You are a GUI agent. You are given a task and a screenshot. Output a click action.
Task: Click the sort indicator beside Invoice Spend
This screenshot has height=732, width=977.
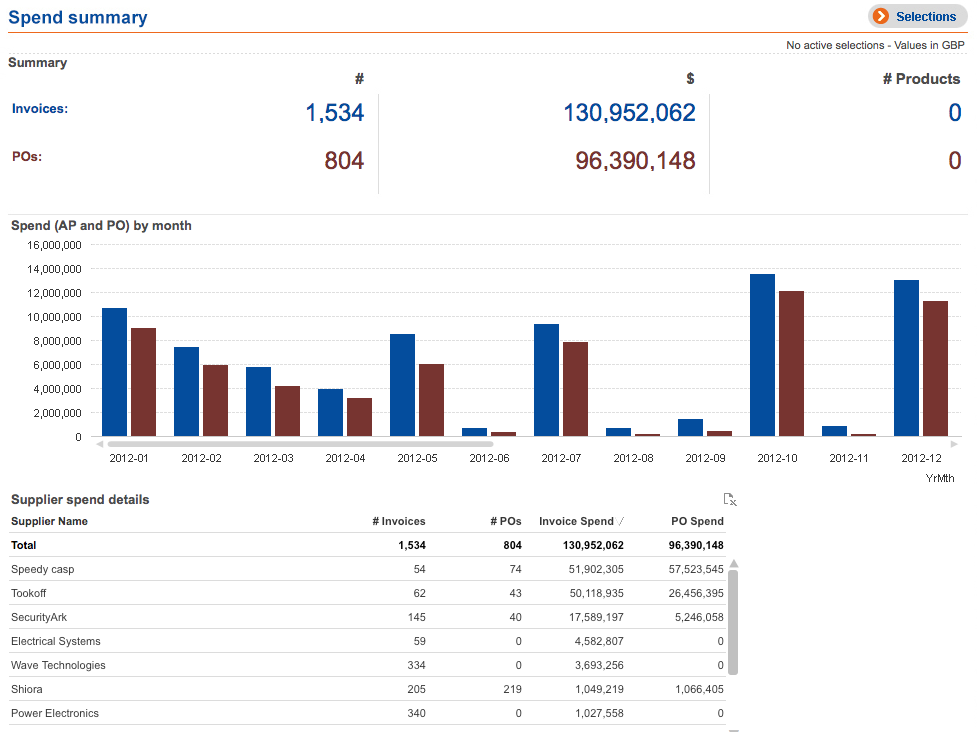point(622,521)
